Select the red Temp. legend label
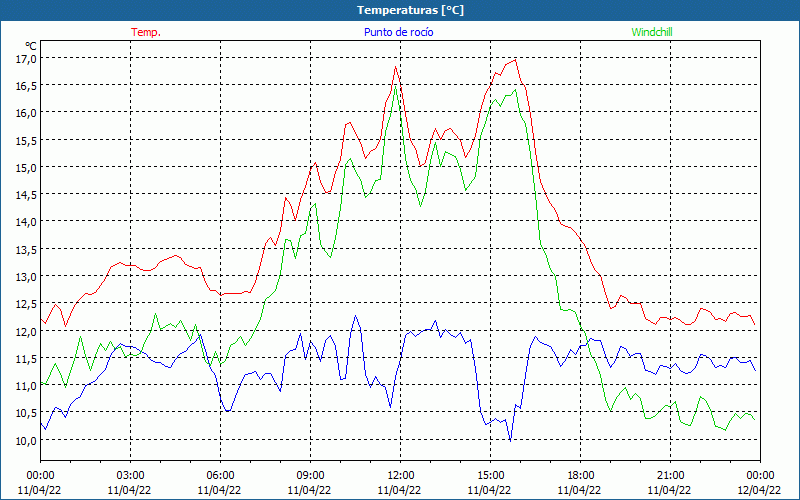The image size is (800, 500). coord(146,32)
